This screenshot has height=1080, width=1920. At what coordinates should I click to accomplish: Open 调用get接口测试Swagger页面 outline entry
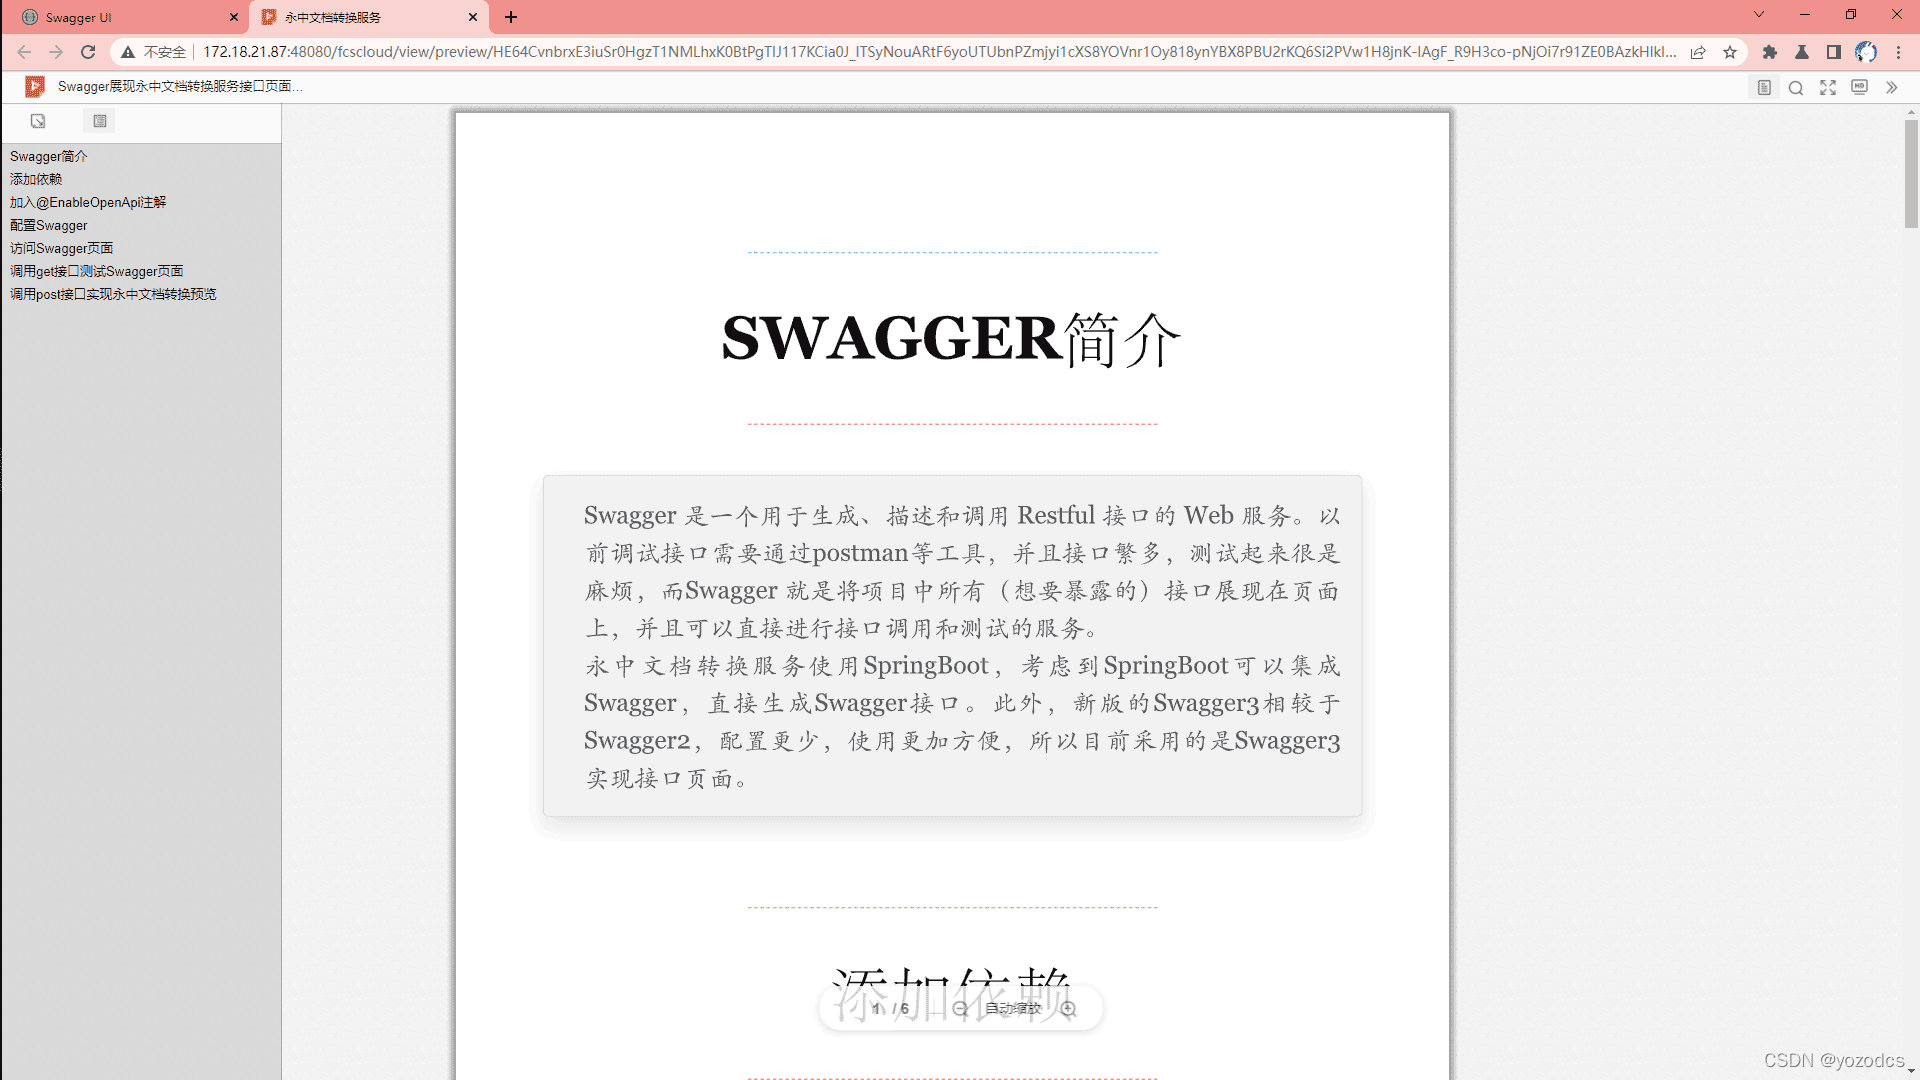click(x=96, y=271)
